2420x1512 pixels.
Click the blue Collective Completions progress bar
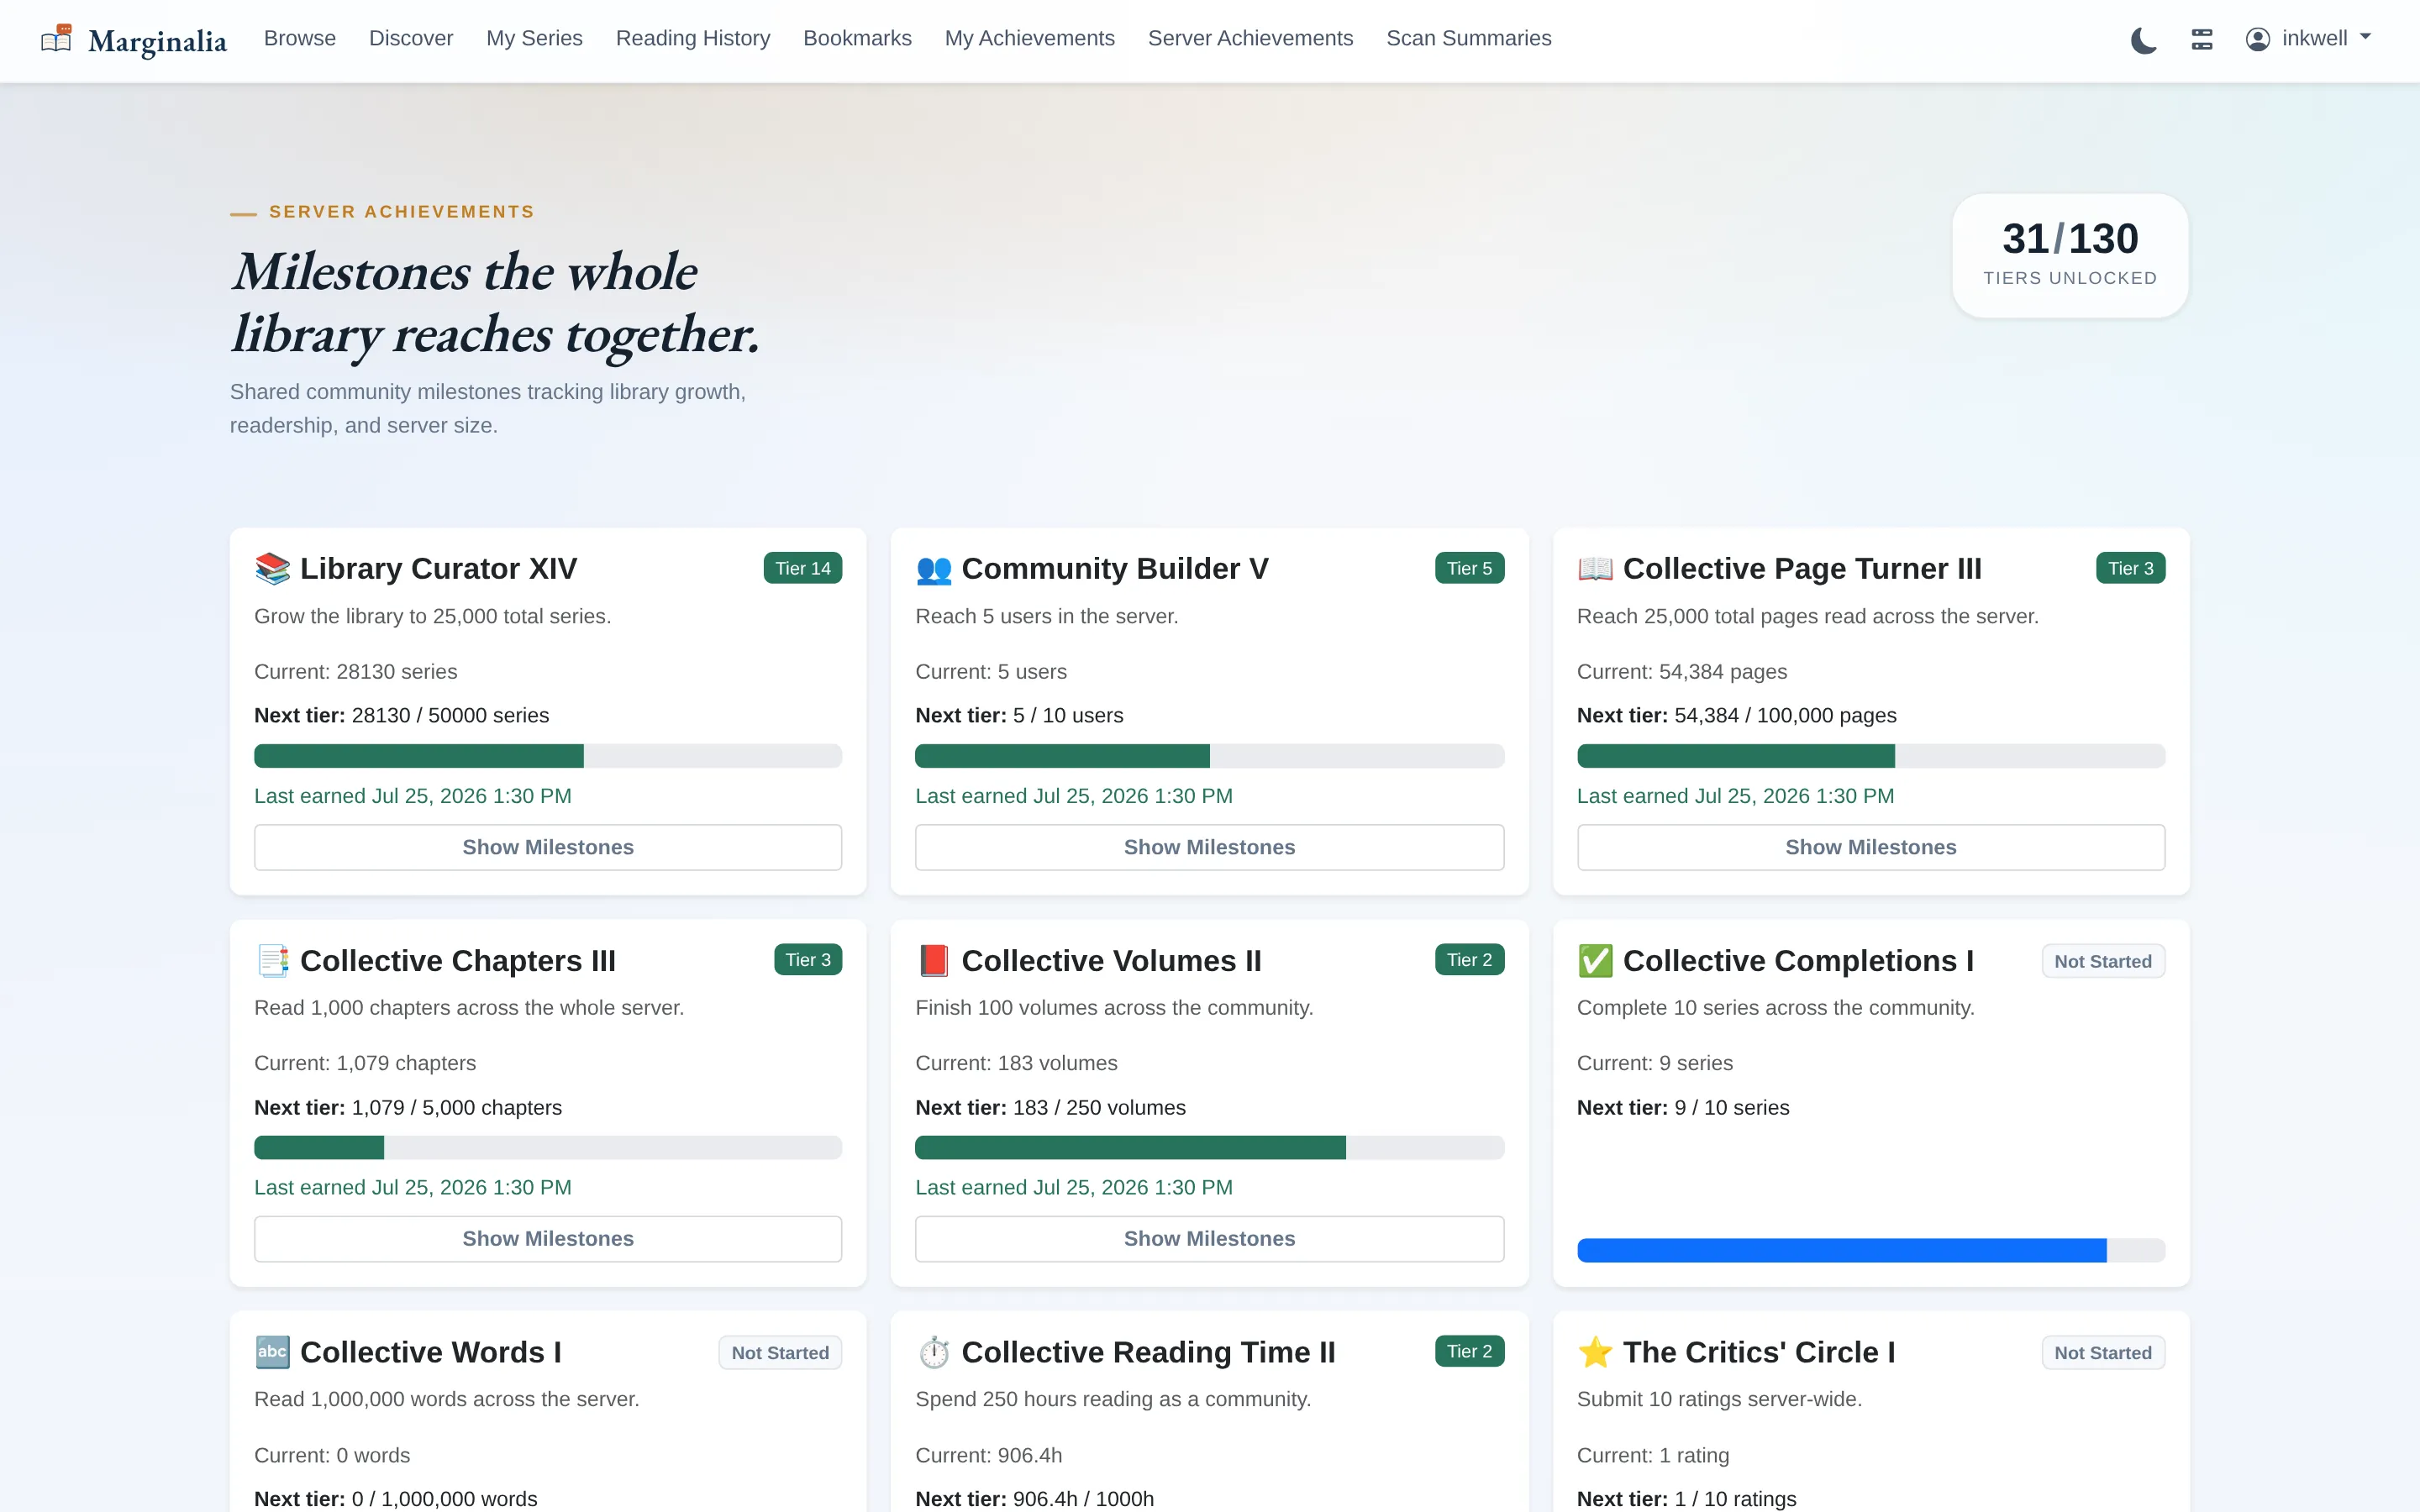tap(1870, 1250)
